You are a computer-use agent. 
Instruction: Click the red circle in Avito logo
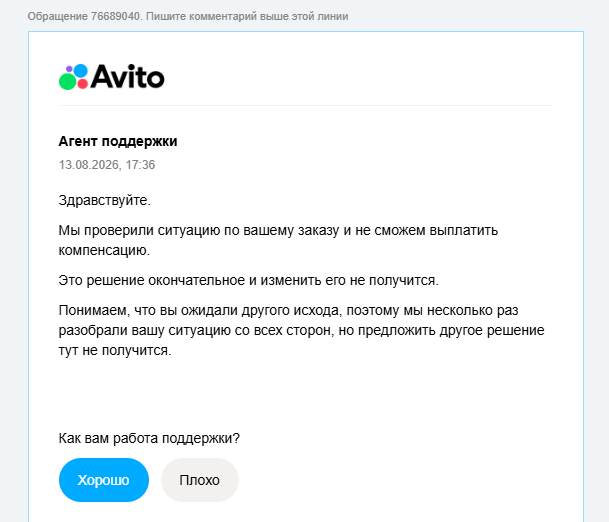tap(83, 84)
